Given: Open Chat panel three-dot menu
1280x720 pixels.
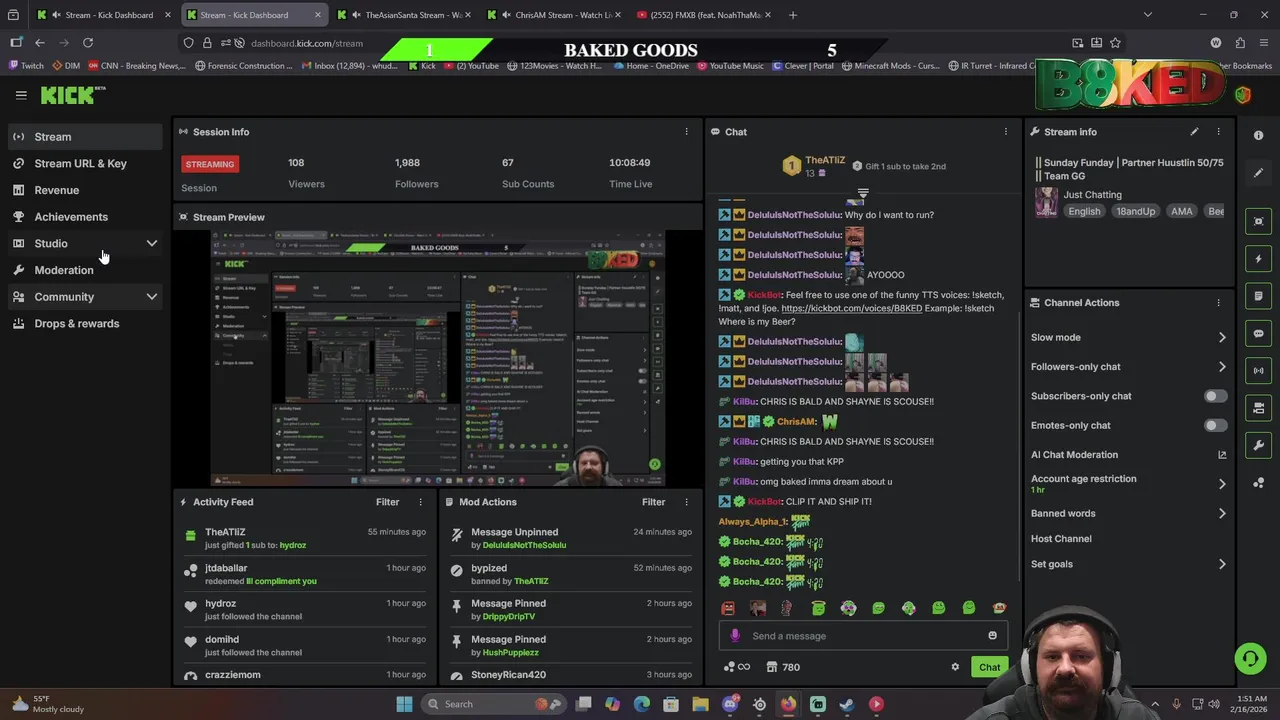Looking at the screenshot, I should click(x=1006, y=132).
